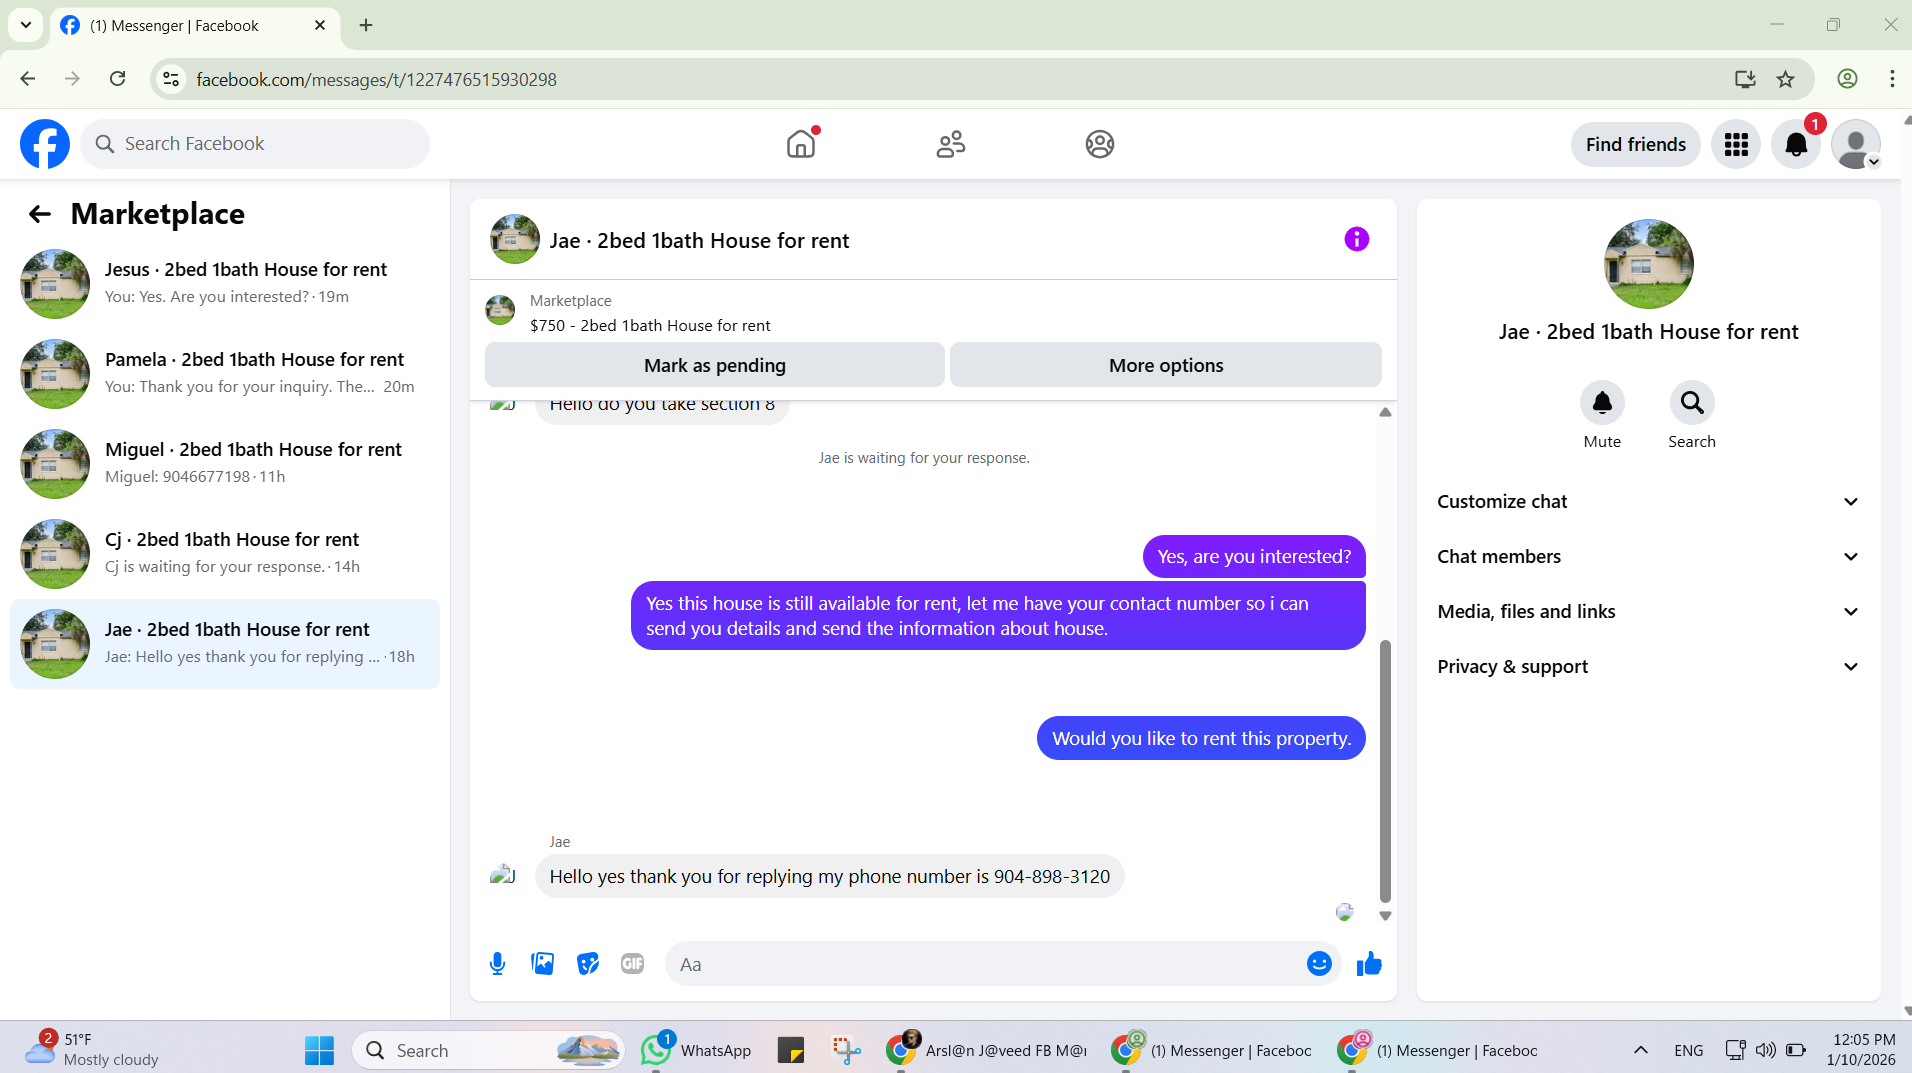
Task: Open Chrome profile icon
Action: [x=1847, y=79]
